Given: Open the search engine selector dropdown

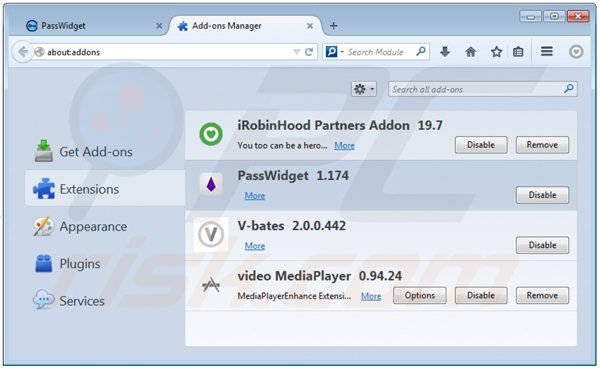Looking at the screenshot, I should 334,52.
